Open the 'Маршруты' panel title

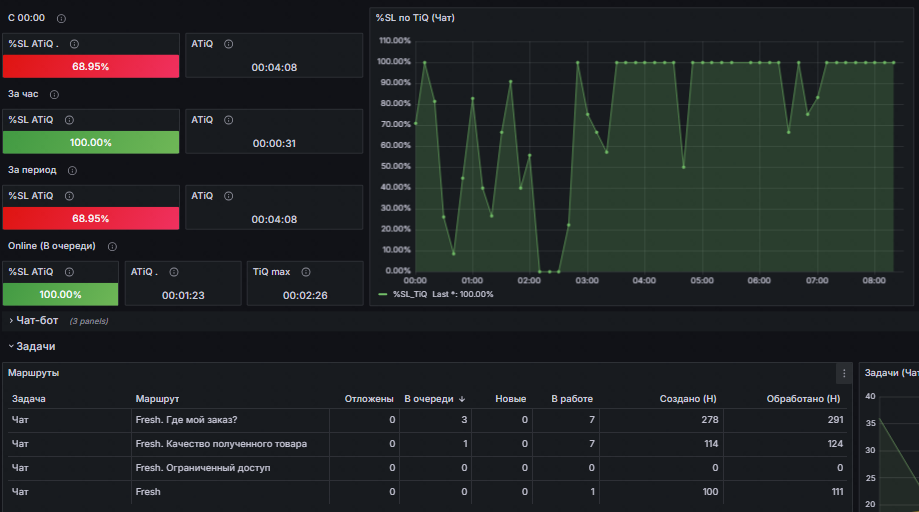[x=33, y=373]
